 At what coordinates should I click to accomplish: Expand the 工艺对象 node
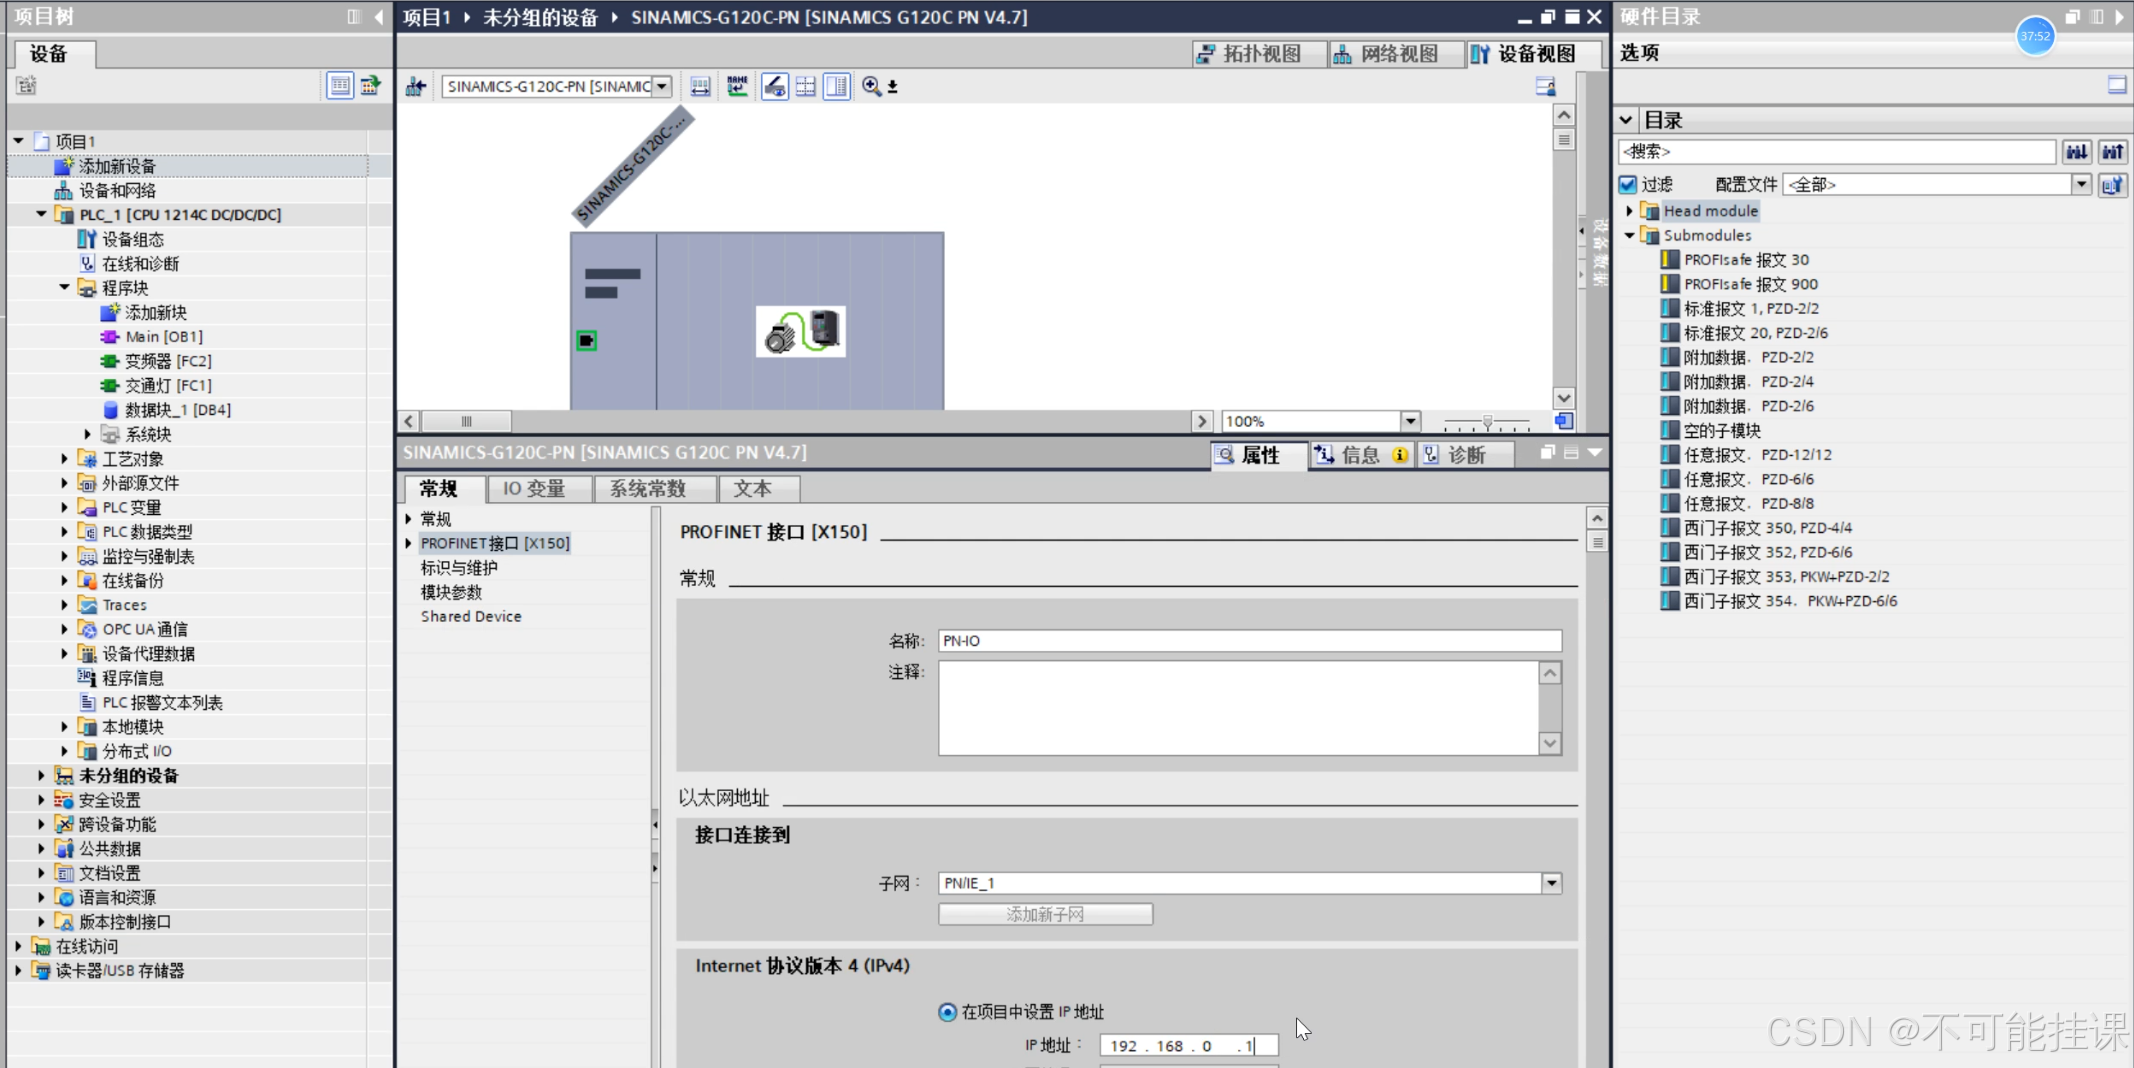[x=64, y=459]
